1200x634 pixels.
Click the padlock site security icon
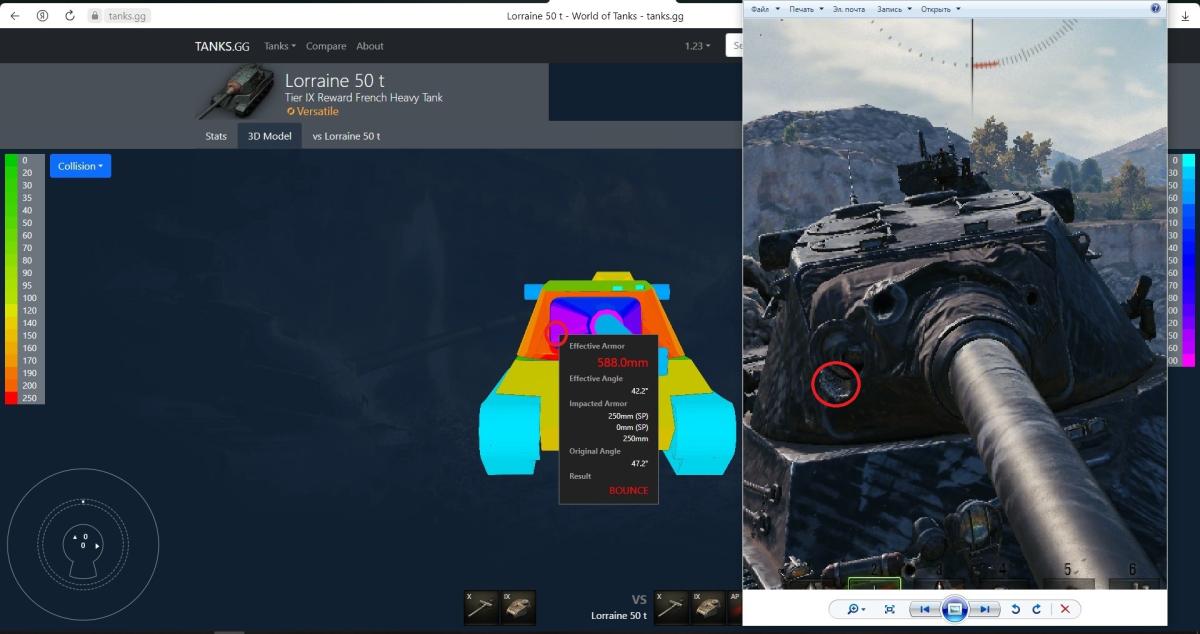(94, 16)
